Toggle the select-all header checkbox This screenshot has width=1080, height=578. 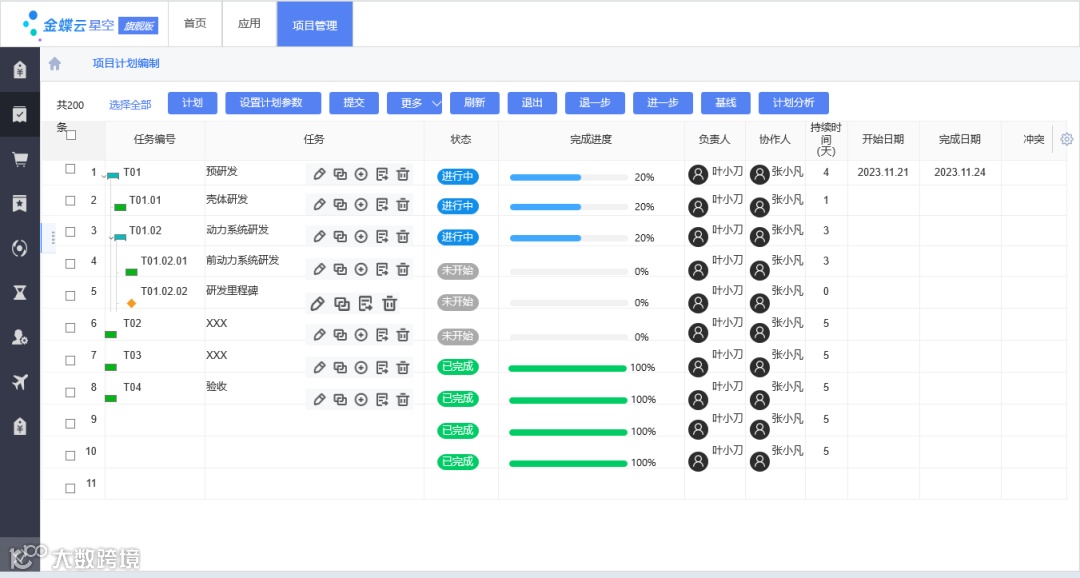pyautogui.click(x=71, y=135)
